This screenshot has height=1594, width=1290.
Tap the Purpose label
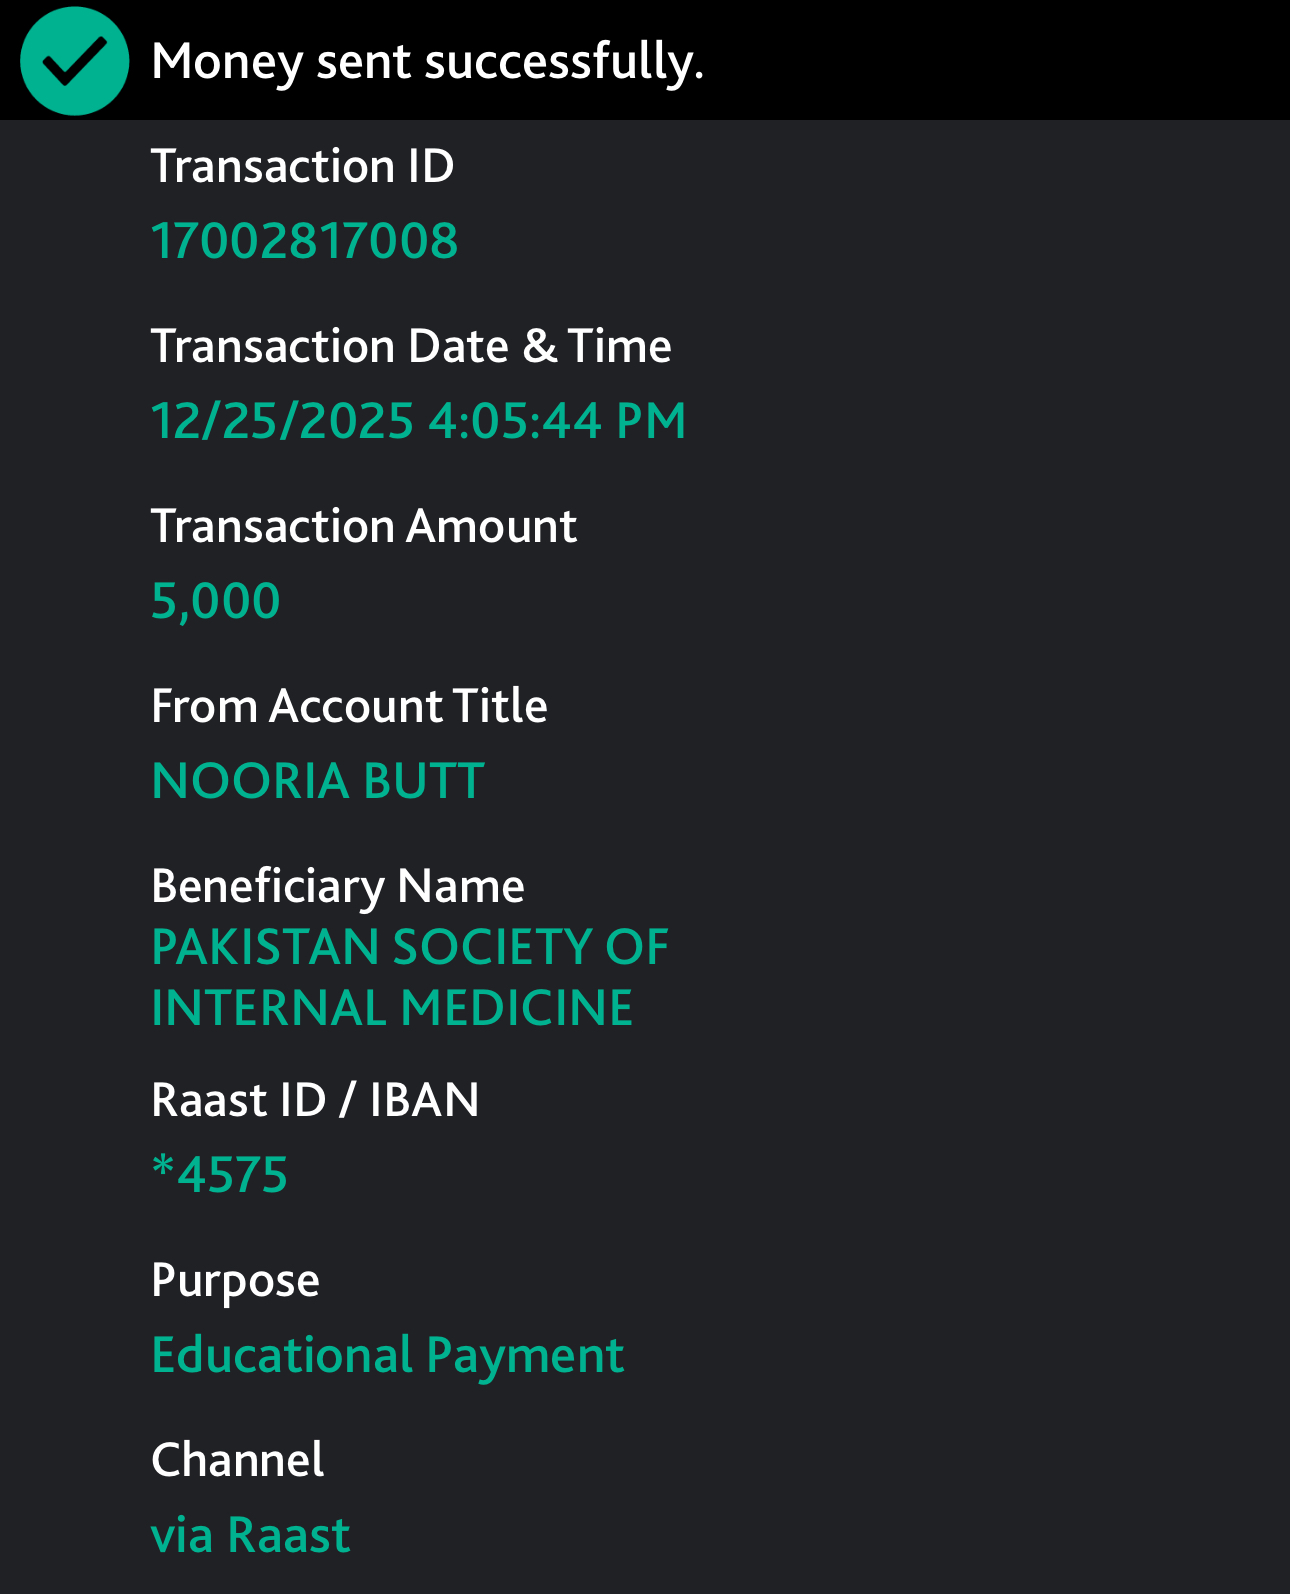tap(235, 1282)
